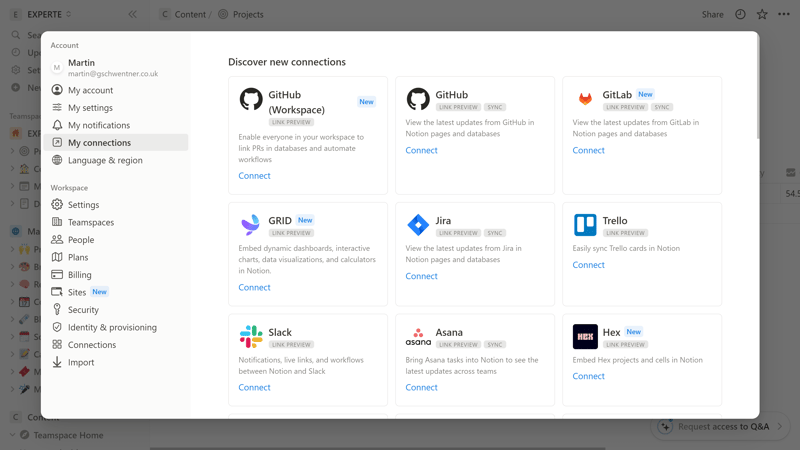Connect the Jira integration
This screenshot has width=800, height=450.
click(x=421, y=276)
